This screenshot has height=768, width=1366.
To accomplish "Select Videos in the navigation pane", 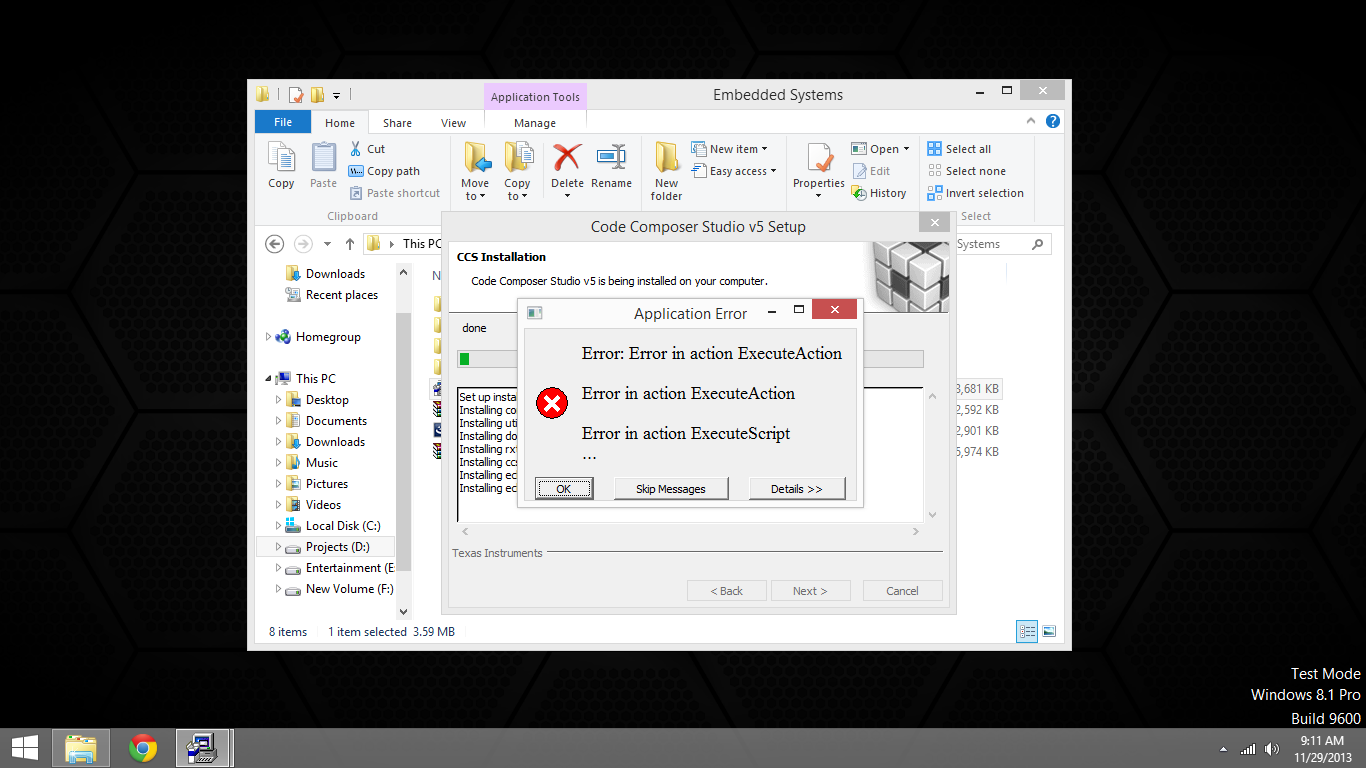I will tap(313, 505).
